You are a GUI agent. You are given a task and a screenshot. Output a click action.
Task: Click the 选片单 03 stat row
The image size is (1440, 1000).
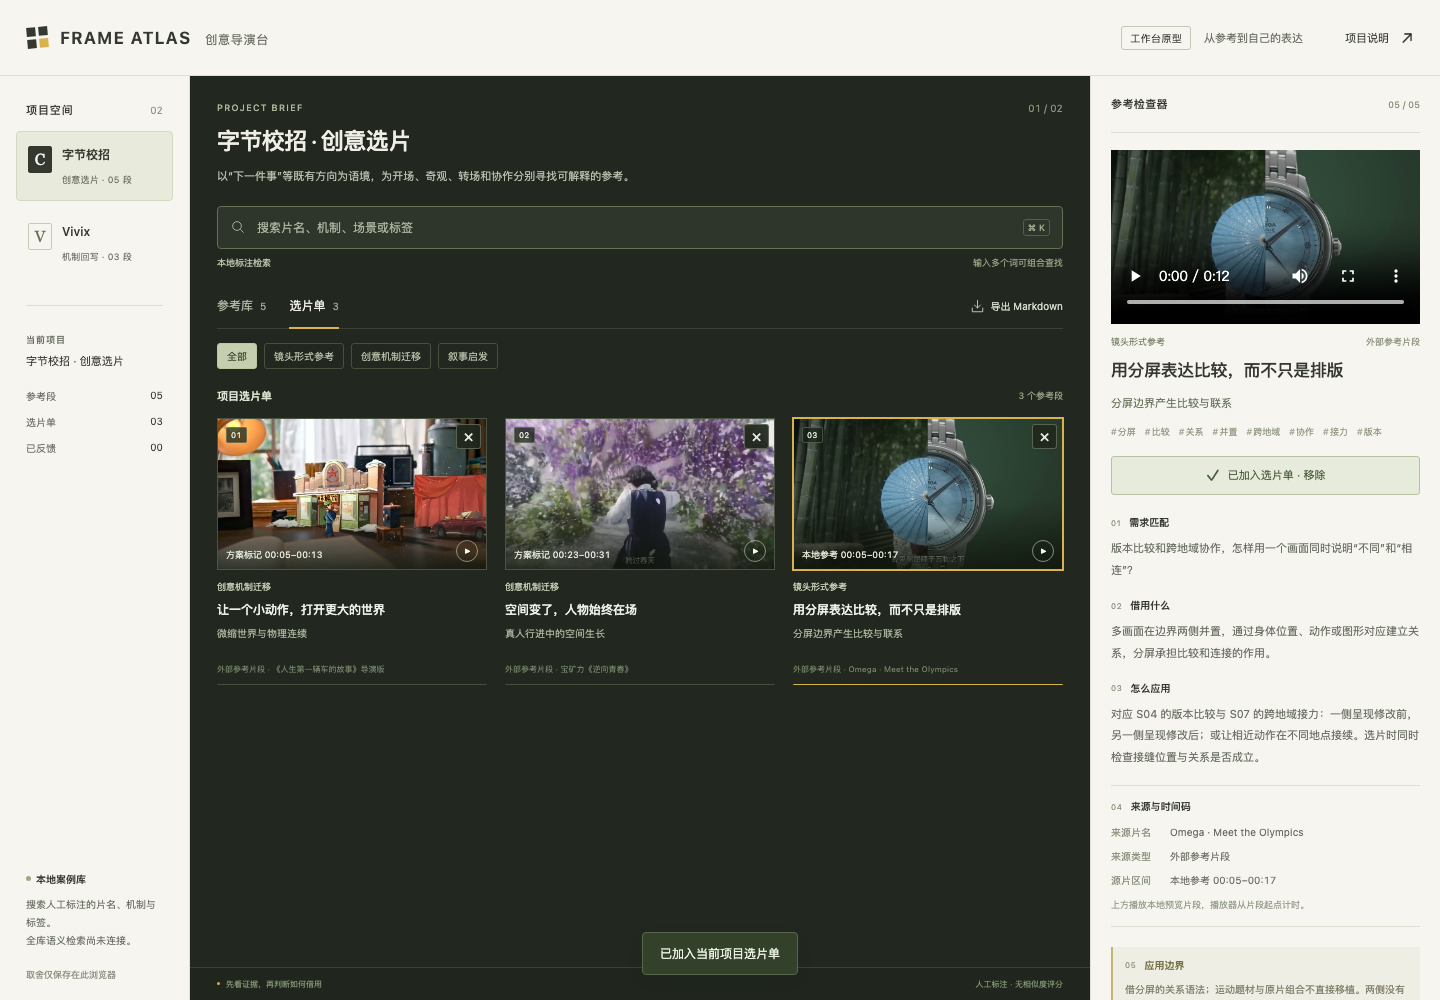94,422
